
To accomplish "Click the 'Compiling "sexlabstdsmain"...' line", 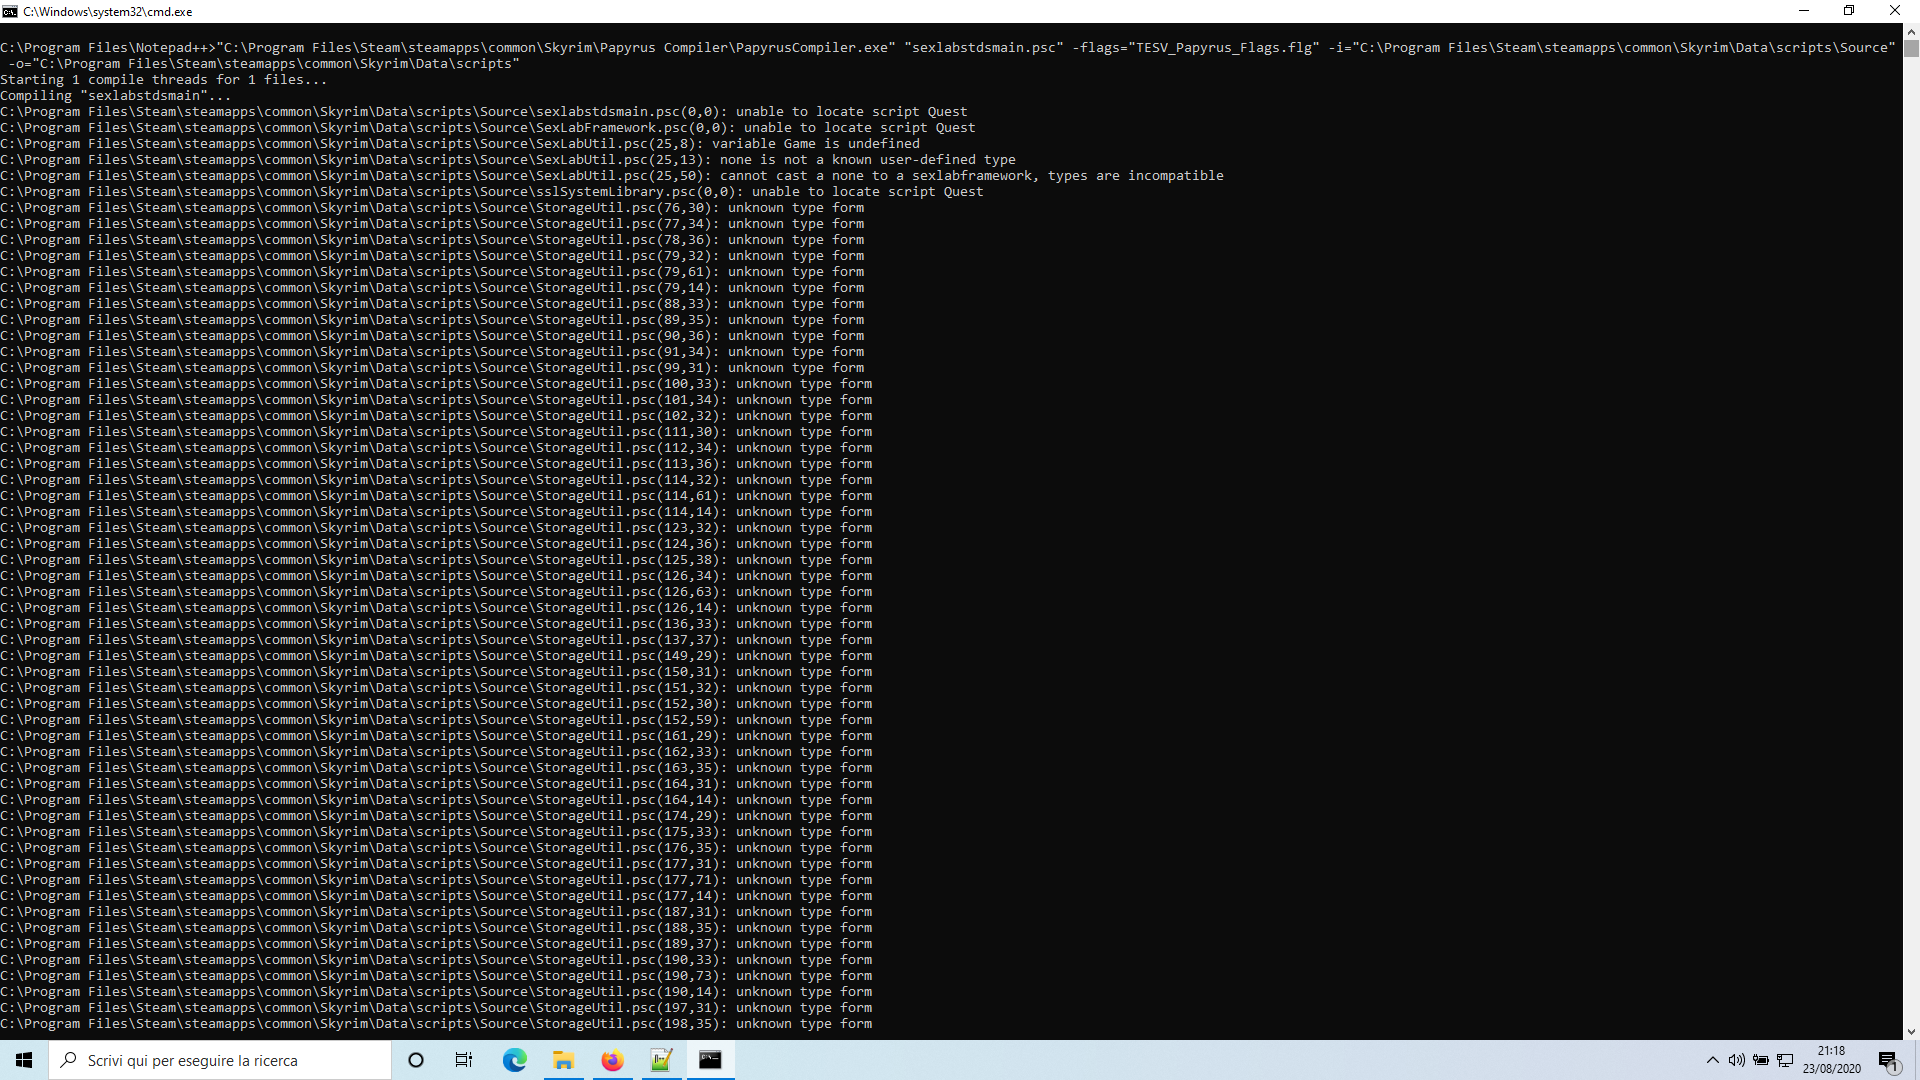I will (116, 96).
